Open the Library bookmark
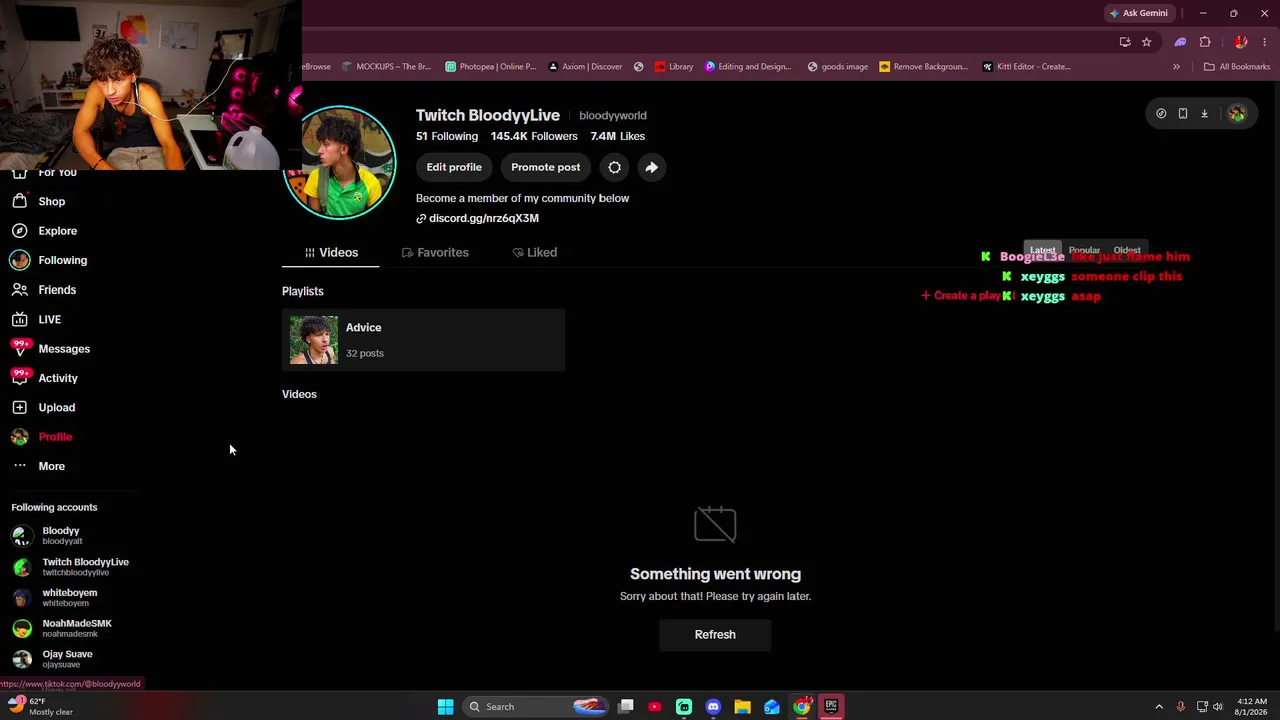 (674, 67)
